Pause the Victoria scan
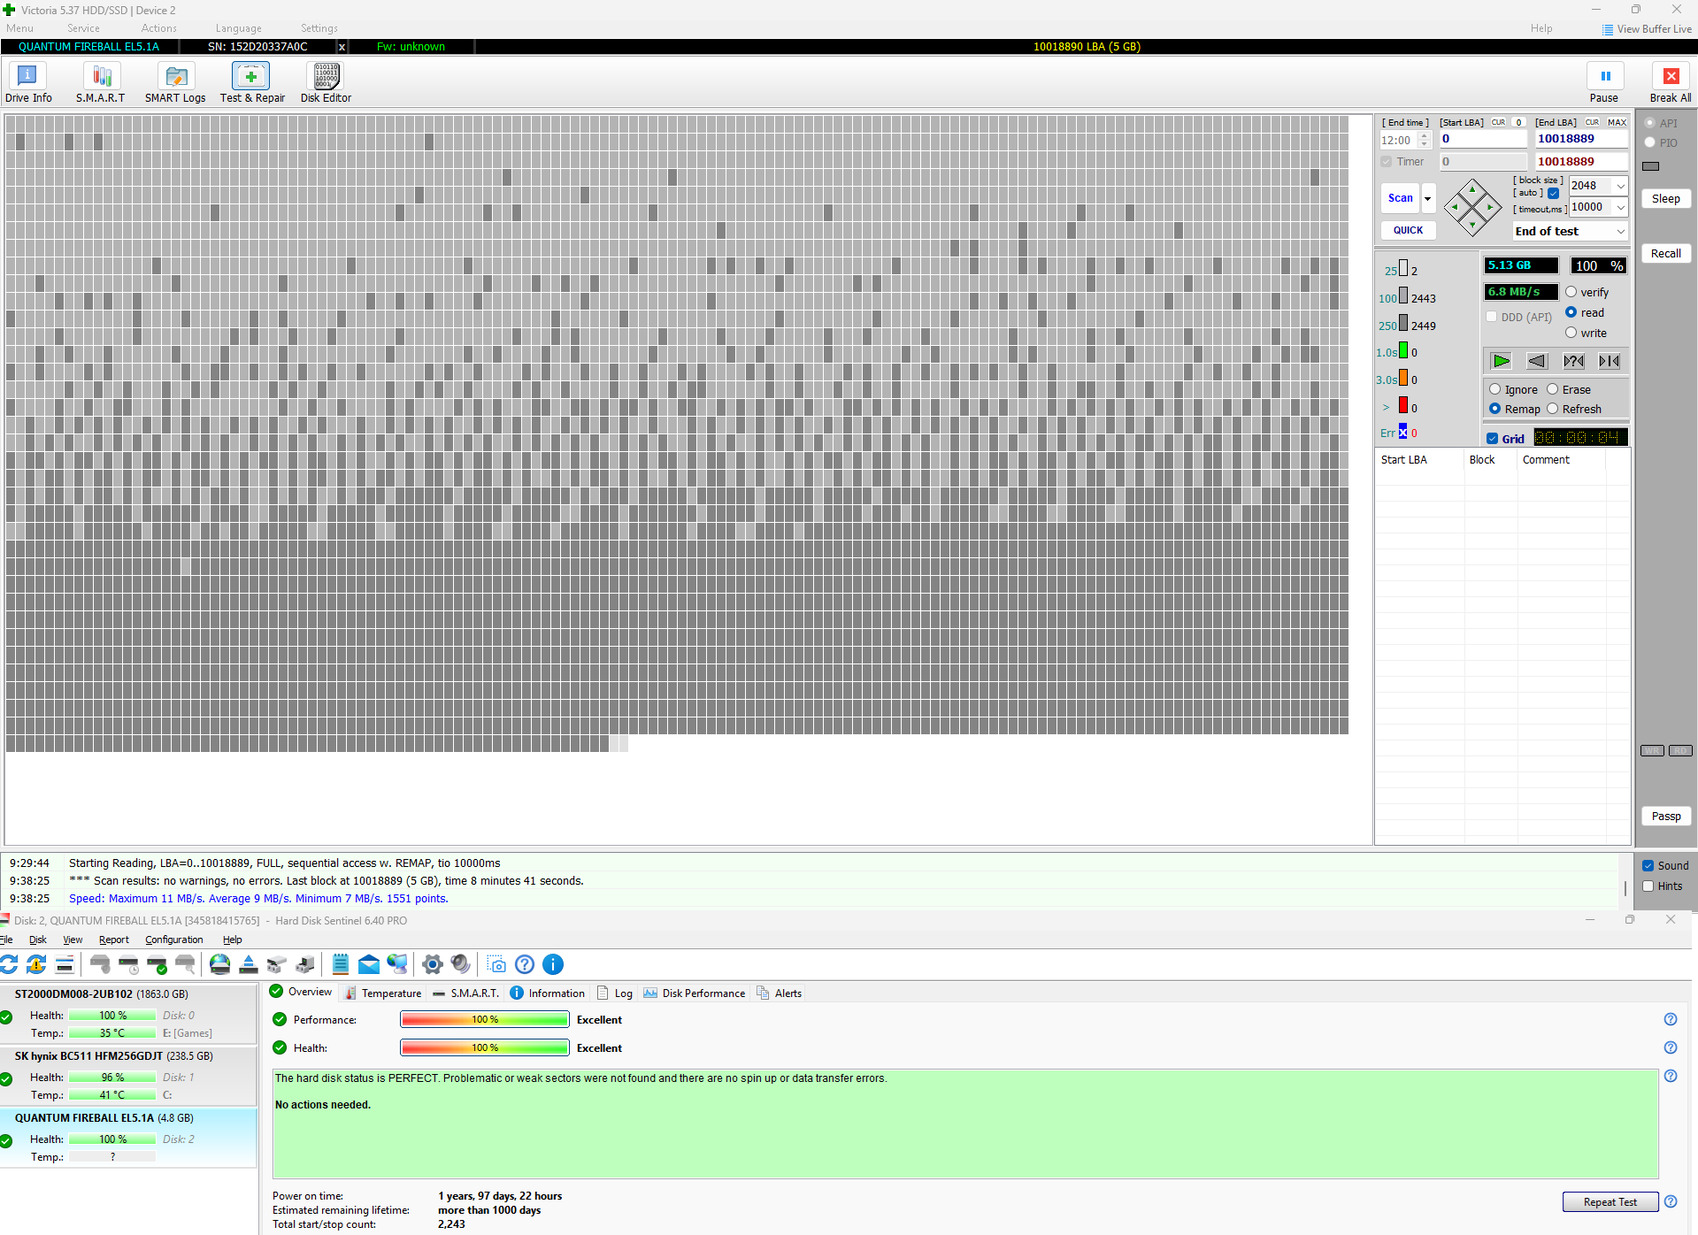Screen dimensions: 1698x1235 pyautogui.click(x=1604, y=83)
